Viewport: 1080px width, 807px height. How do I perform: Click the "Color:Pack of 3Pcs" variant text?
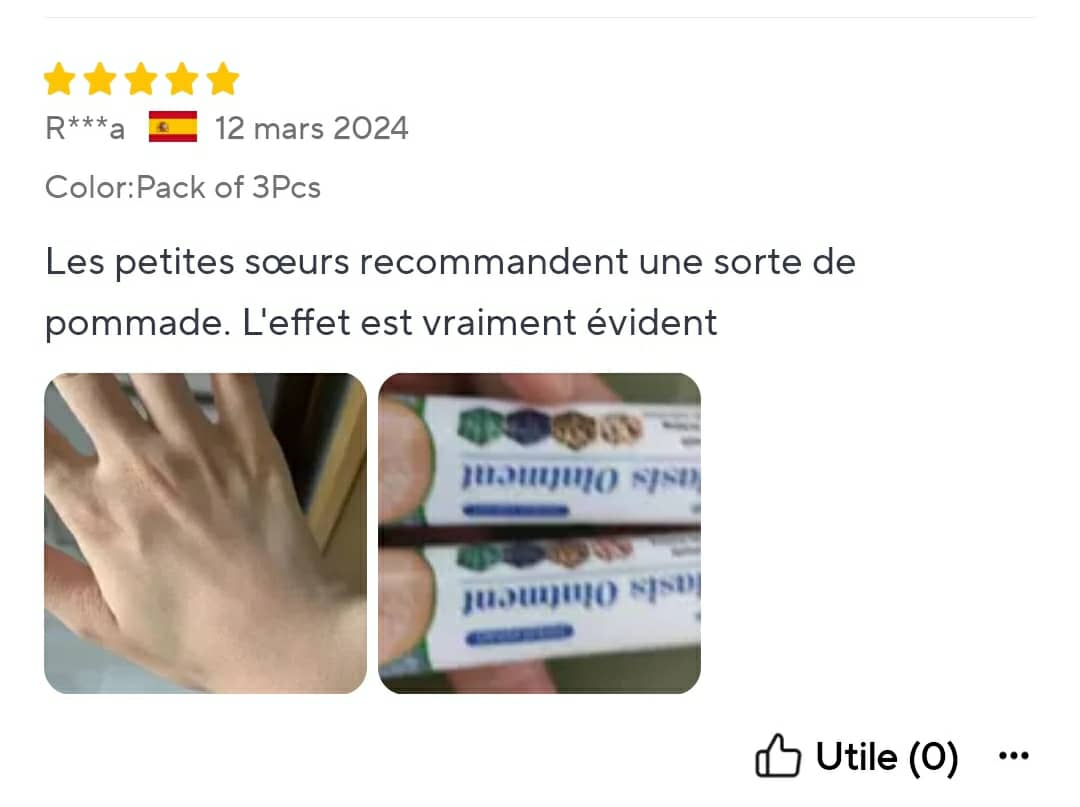183,187
